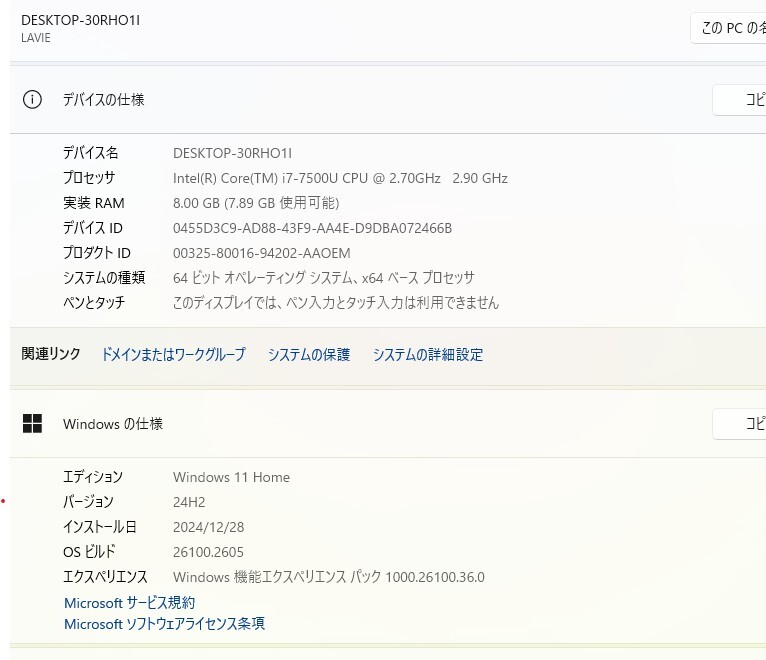Select the product ID 00325-80016-94202-AAOEM
The height and width of the screenshot is (660, 766).
coord(261,253)
